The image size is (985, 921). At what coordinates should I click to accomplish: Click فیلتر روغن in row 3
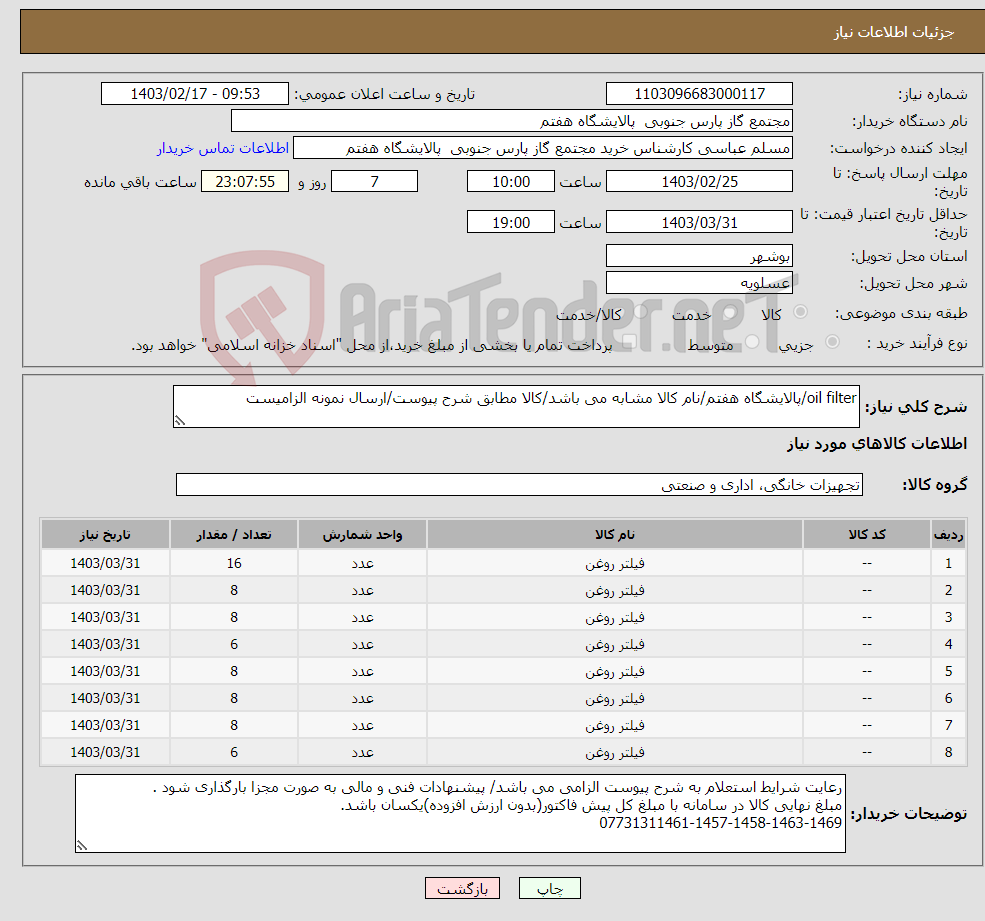(615, 618)
